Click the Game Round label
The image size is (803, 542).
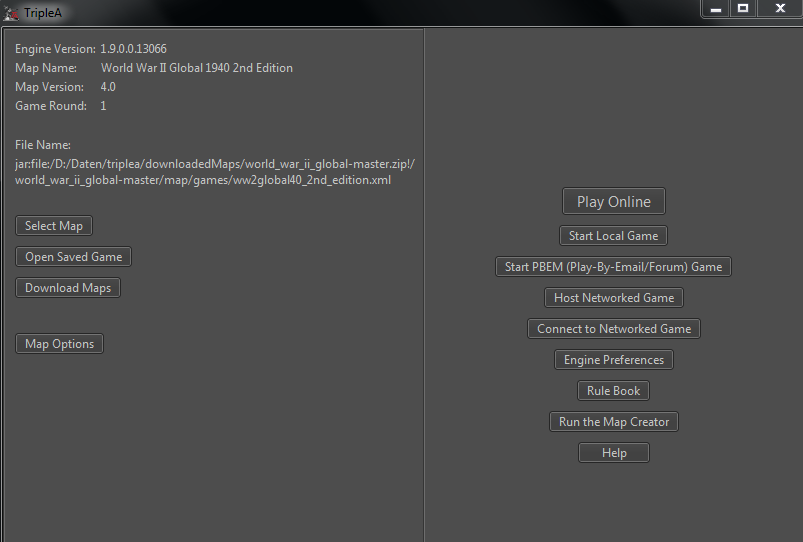(51, 106)
